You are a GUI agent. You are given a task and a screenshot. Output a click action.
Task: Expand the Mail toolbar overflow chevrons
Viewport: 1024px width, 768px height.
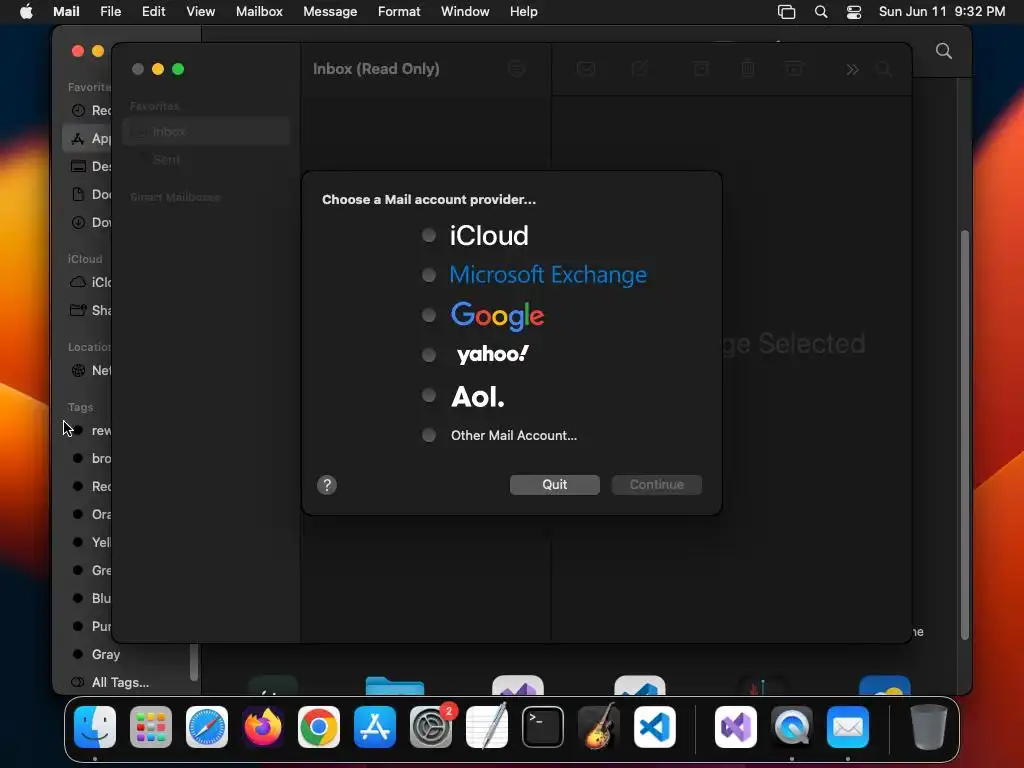coord(852,69)
